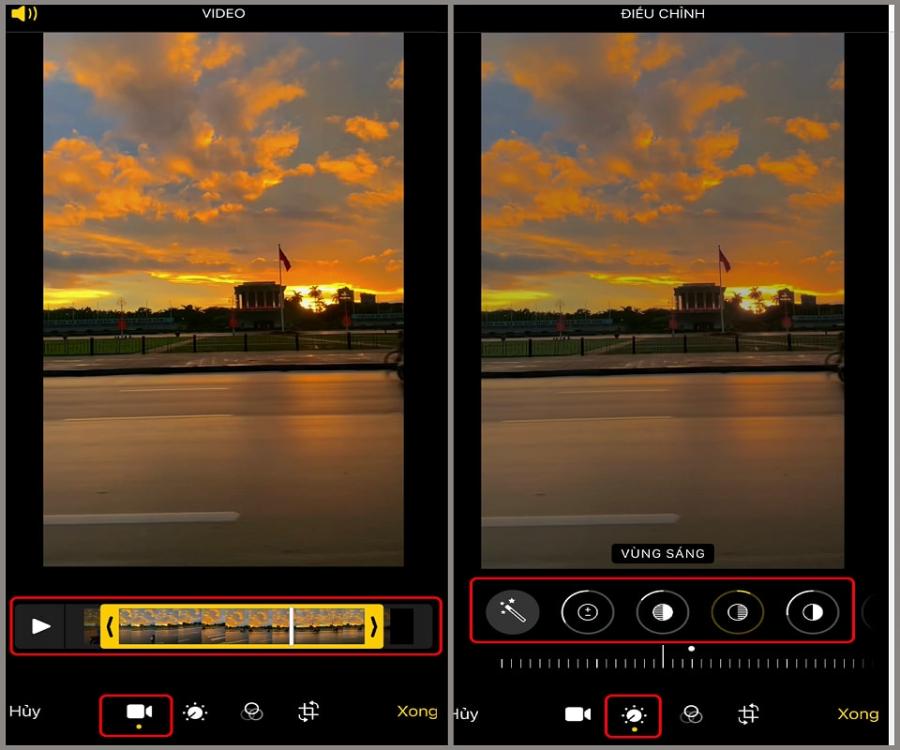This screenshot has height=750, width=900.
Task: Tap Xong in the right screen
Action: pyautogui.click(x=858, y=714)
